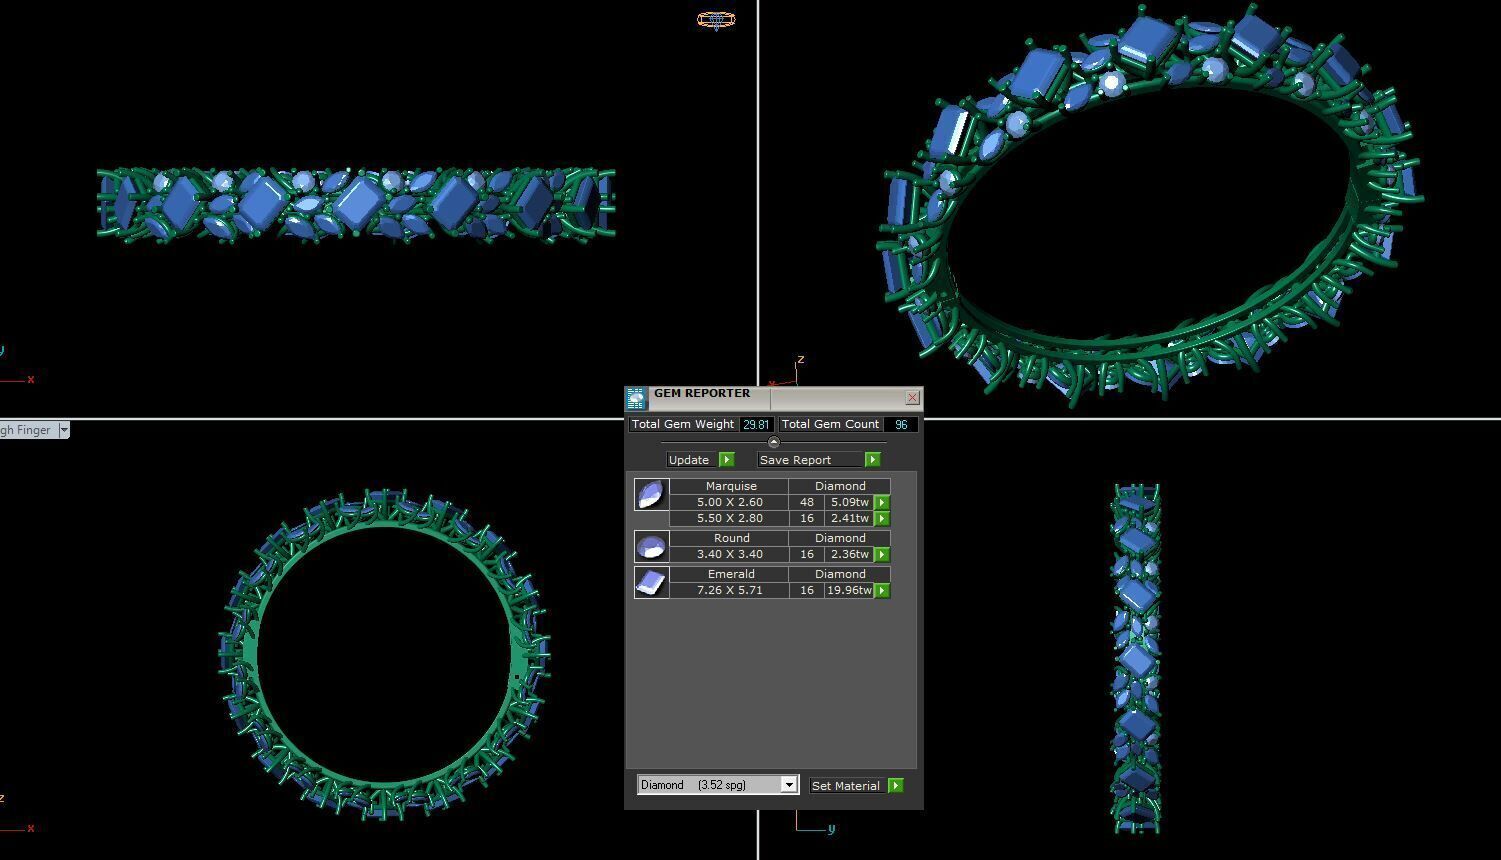Select the Round gem shape icon
Screen dimensions: 1501x860
[x=651, y=546]
